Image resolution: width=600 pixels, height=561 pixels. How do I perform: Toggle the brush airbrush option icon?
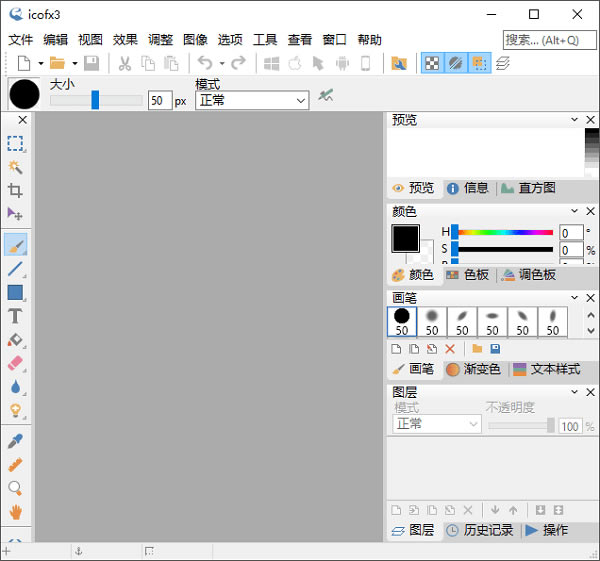click(326, 96)
